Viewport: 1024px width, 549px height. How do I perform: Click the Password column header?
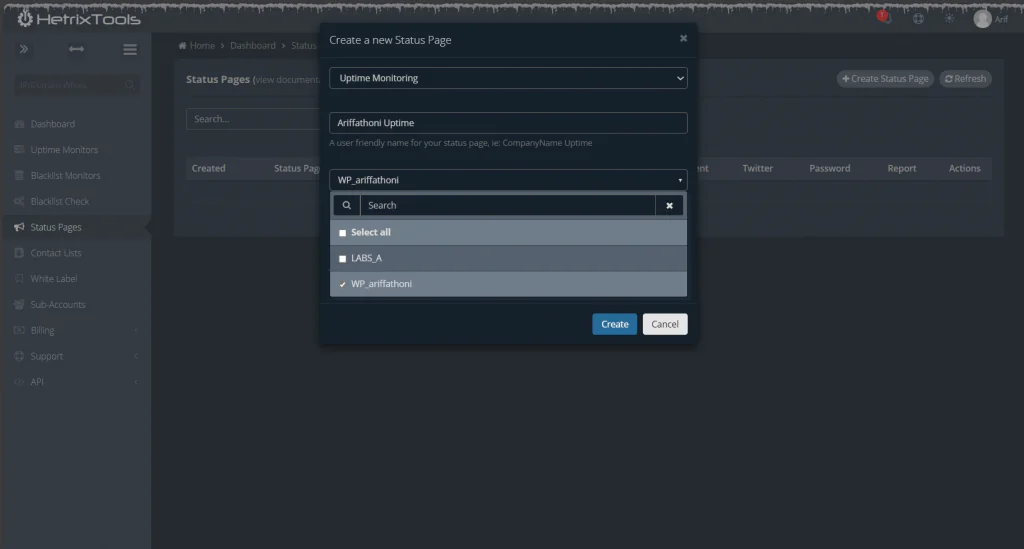click(x=829, y=168)
